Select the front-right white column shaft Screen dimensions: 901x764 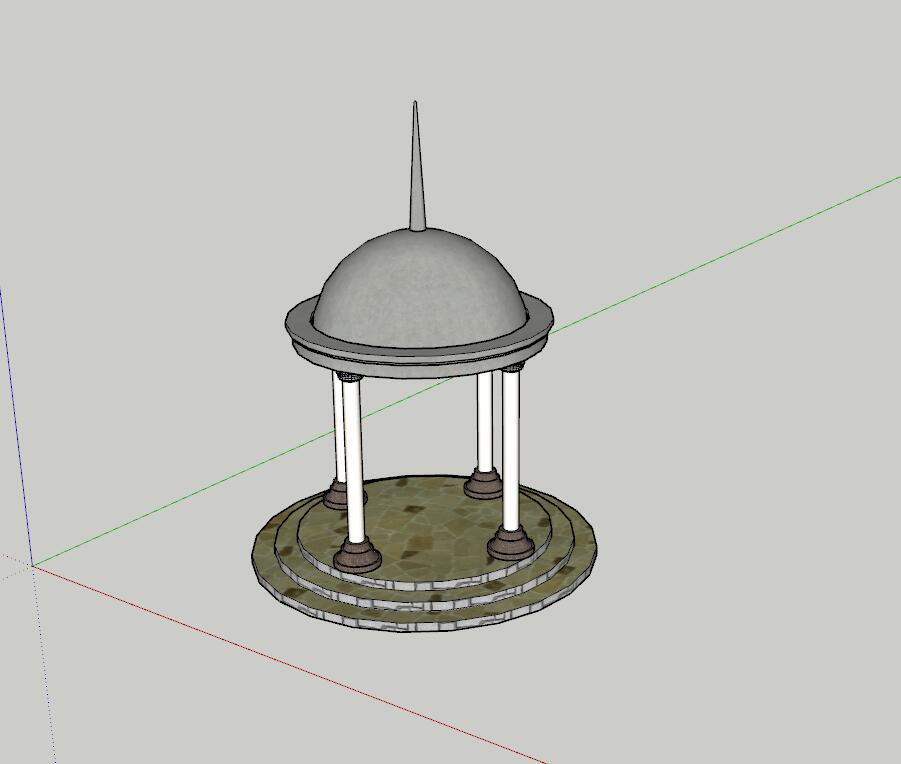tap(511, 450)
